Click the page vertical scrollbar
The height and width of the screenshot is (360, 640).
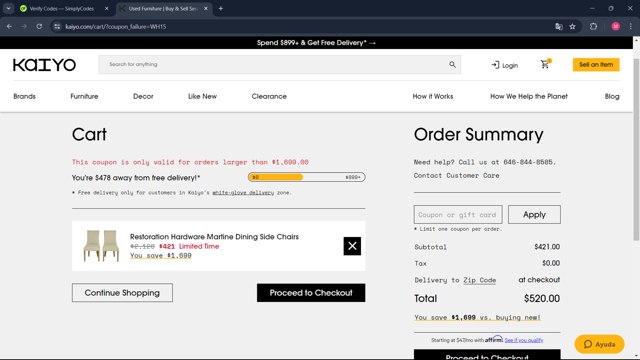click(636, 149)
